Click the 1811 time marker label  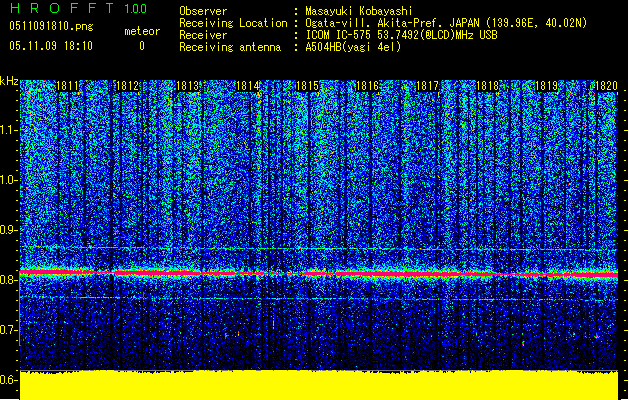point(67,86)
